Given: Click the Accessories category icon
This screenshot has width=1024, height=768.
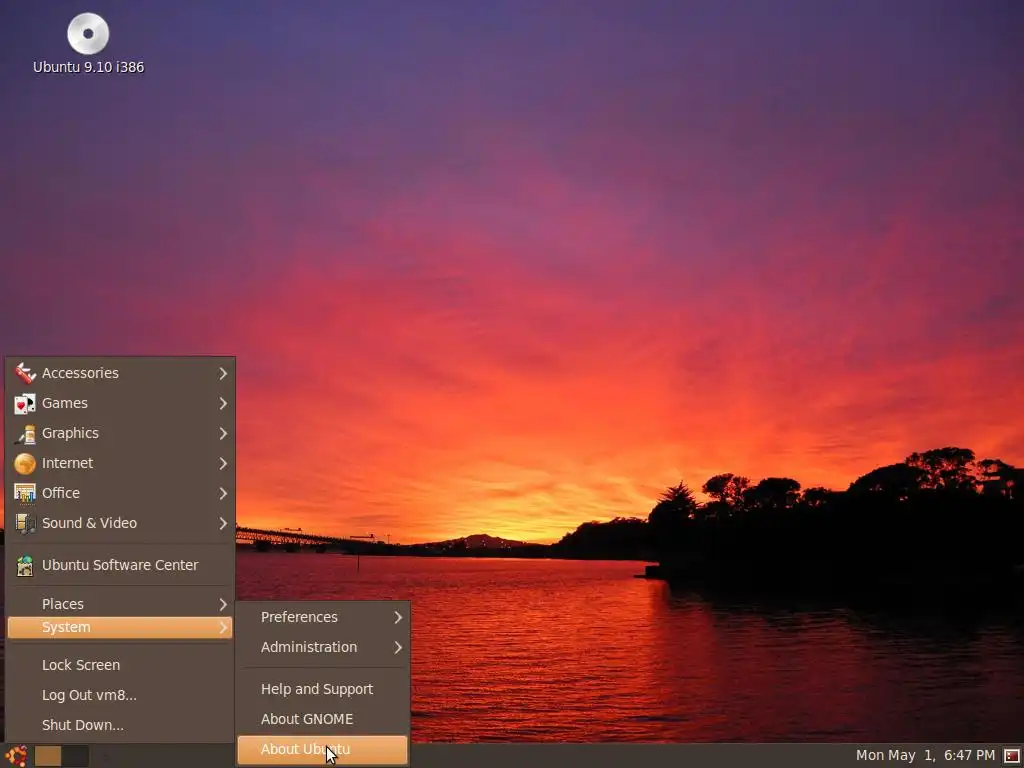Looking at the screenshot, I should pyautogui.click(x=25, y=373).
